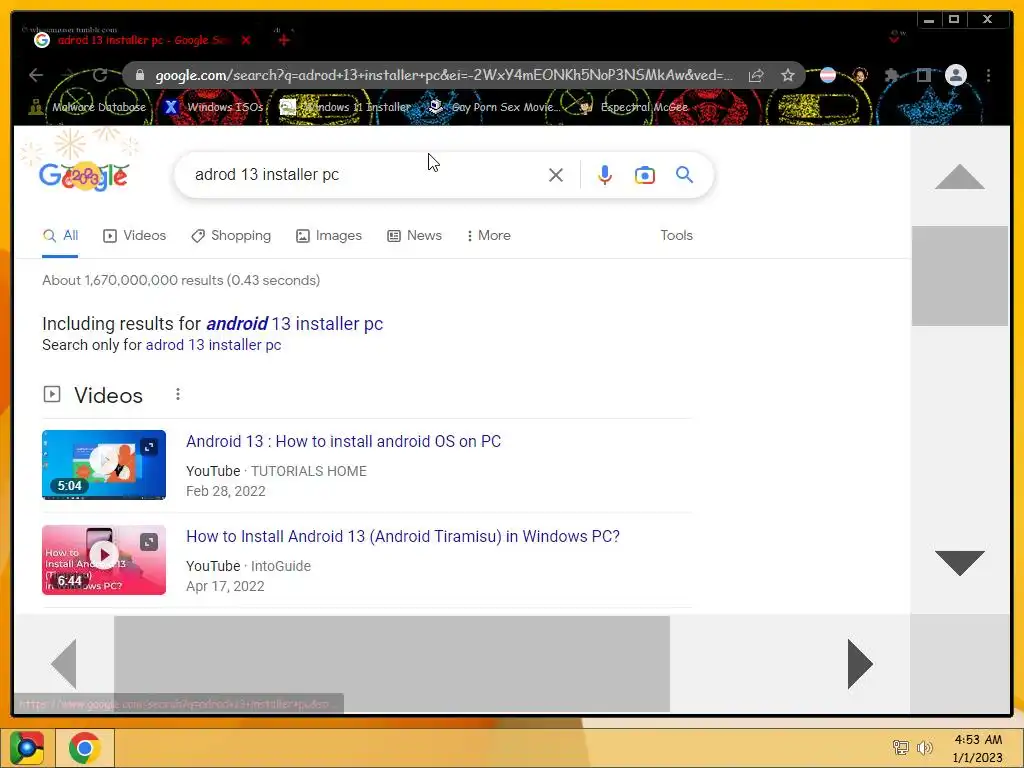Open the Start button on the taskbar
The width and height of the screenshot is (1024, 768).
tap(27, 748)
